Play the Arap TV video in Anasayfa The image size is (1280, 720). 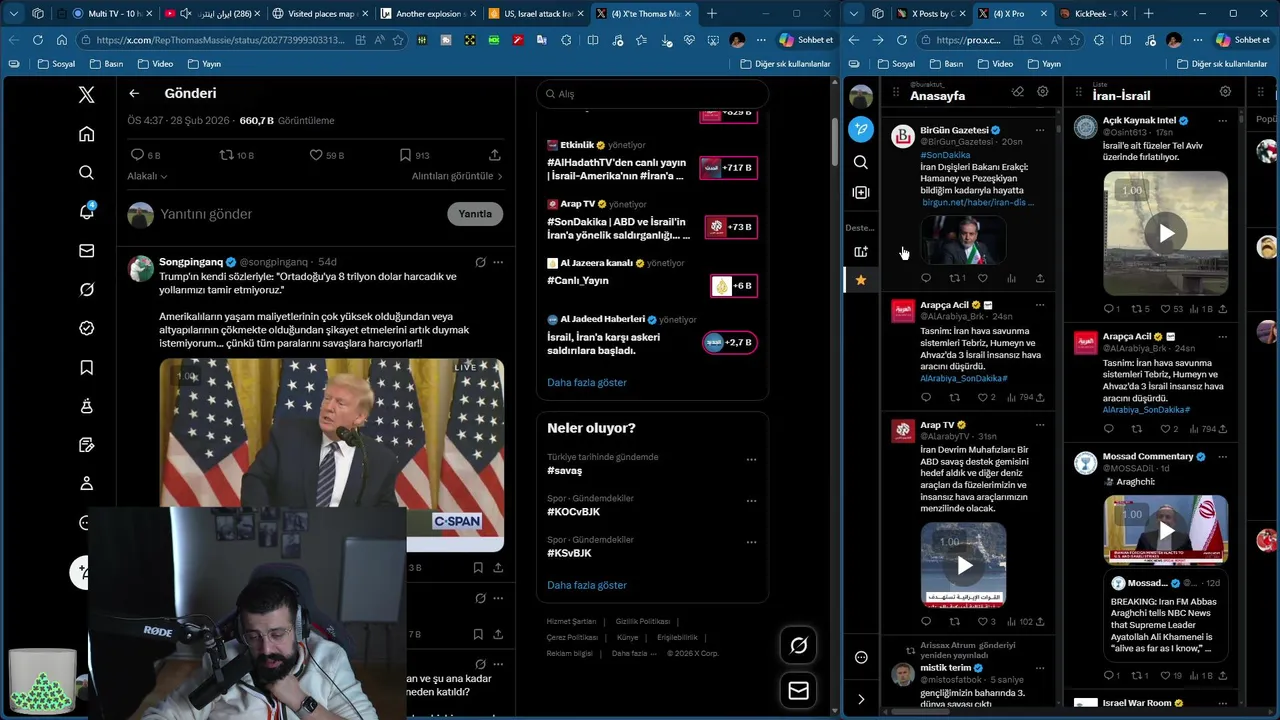[x=964, y=566]
